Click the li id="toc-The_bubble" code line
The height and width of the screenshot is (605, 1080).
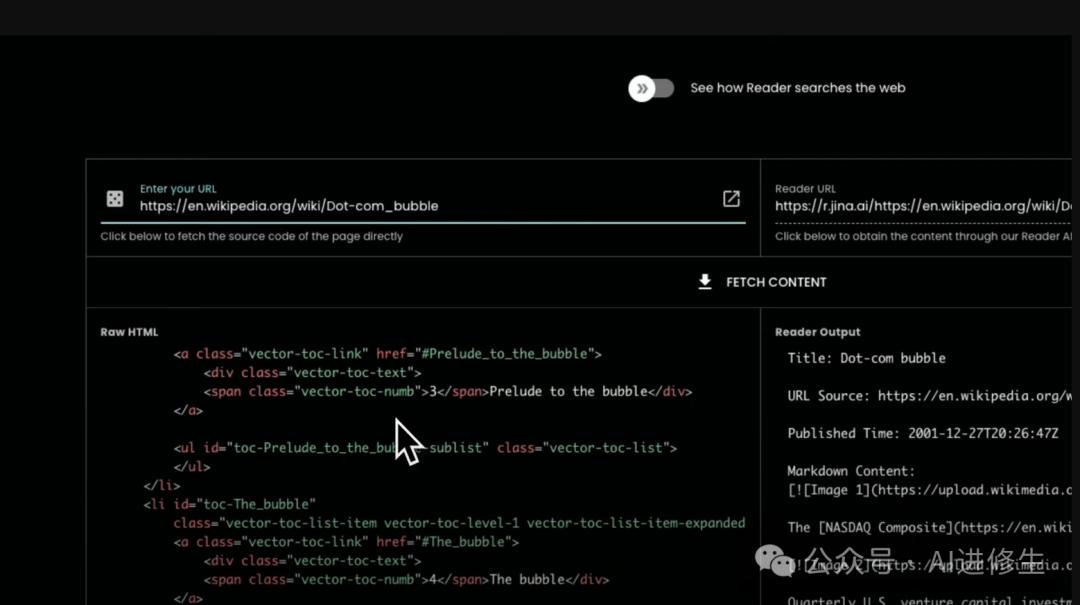229,504
